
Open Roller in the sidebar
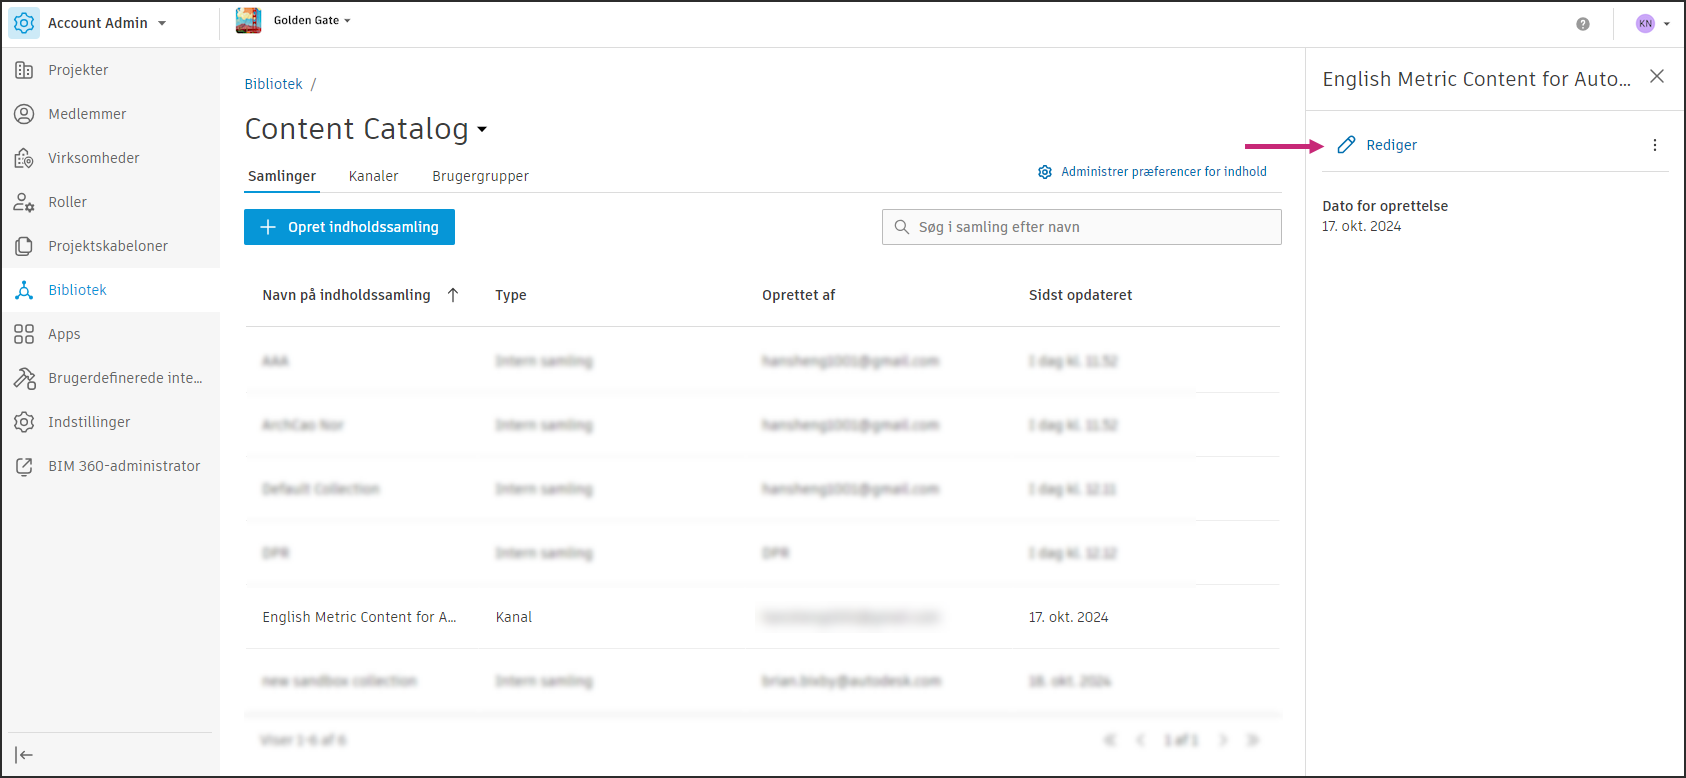pyautogui.click(x=67, y=202)
